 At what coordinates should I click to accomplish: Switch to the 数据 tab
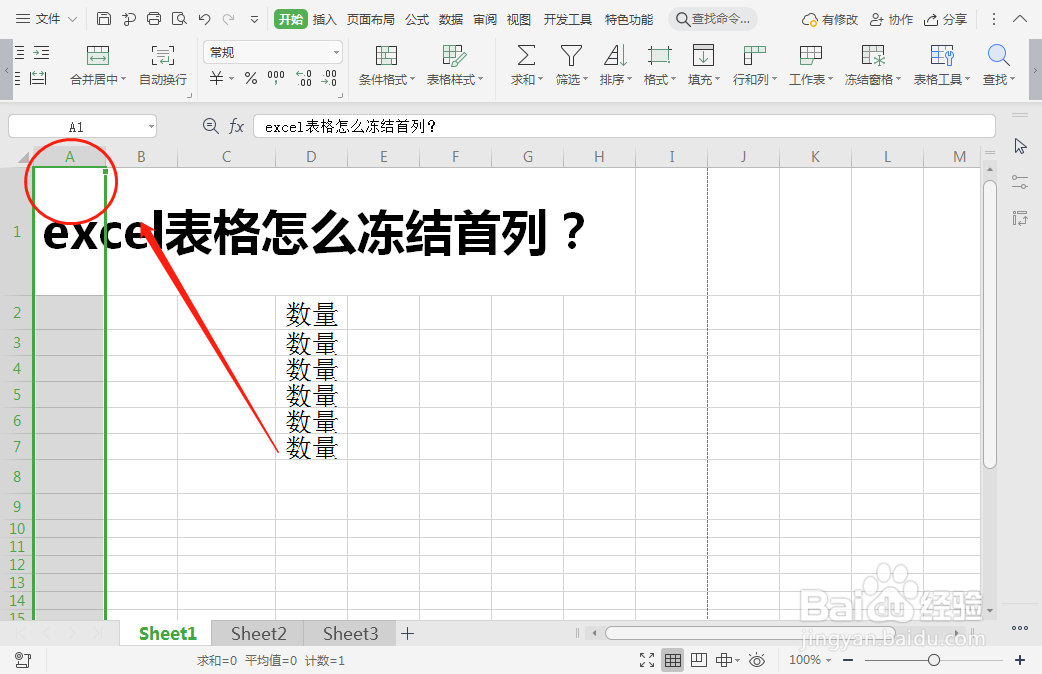pos(451,19)
